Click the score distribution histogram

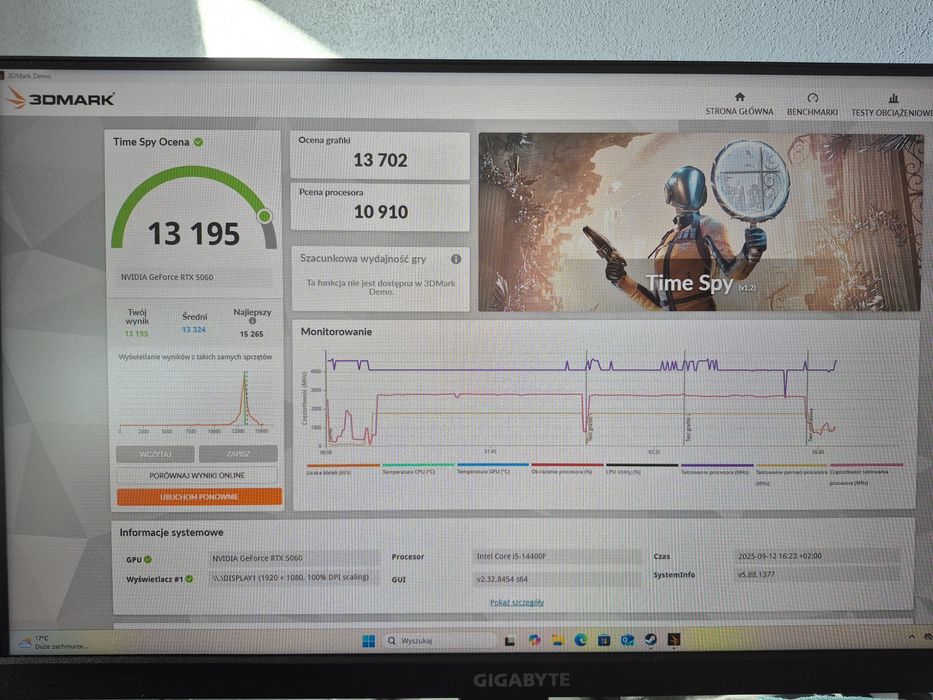pos(195,403)
